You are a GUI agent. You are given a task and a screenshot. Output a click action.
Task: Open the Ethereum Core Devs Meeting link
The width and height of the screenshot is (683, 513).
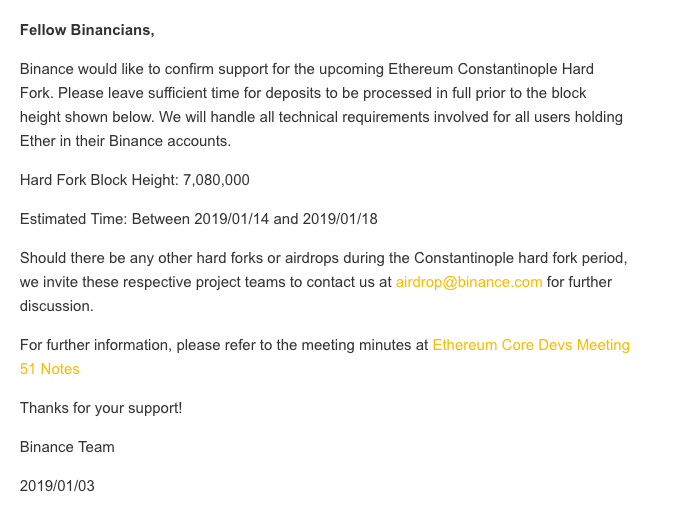click(531, 345)
